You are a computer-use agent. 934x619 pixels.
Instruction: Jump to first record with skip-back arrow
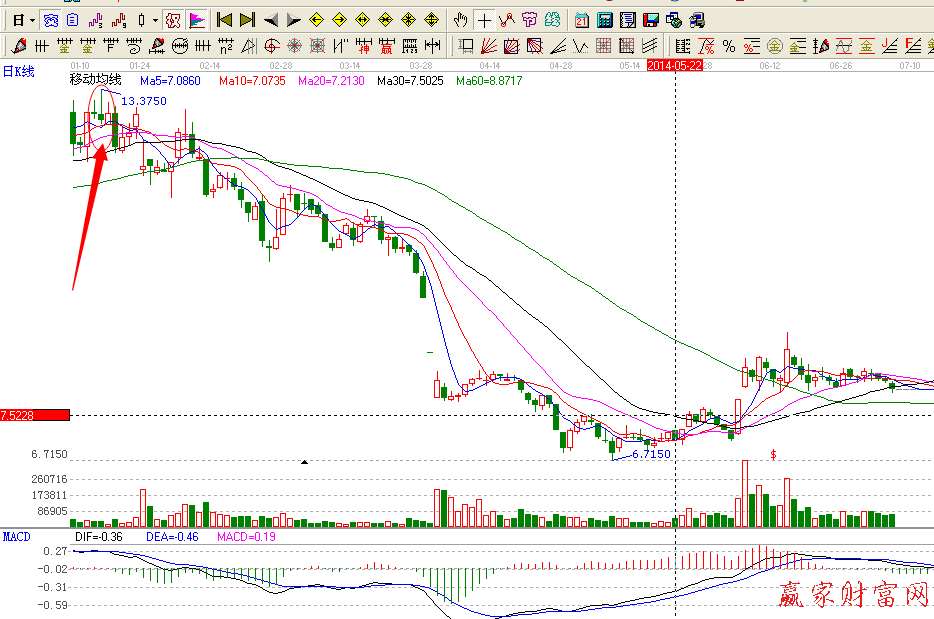pyautogui.click(x=225, y=19)
